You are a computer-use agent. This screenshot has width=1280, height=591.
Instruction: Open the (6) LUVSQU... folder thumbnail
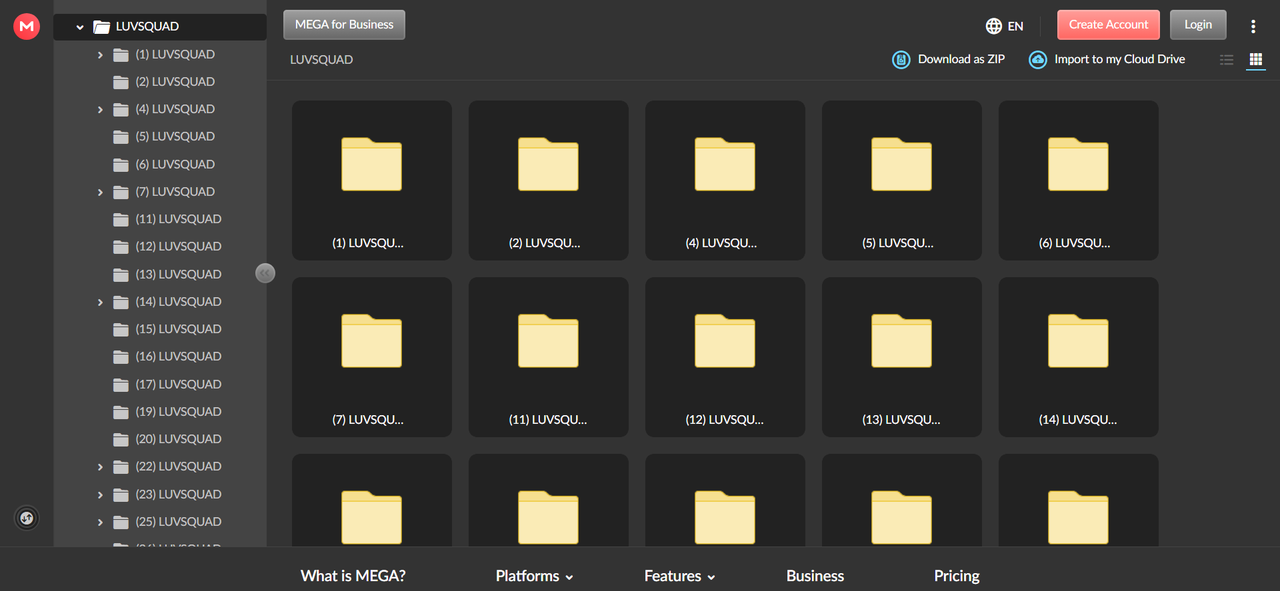pyautogui.click(x=1079, y=180)
